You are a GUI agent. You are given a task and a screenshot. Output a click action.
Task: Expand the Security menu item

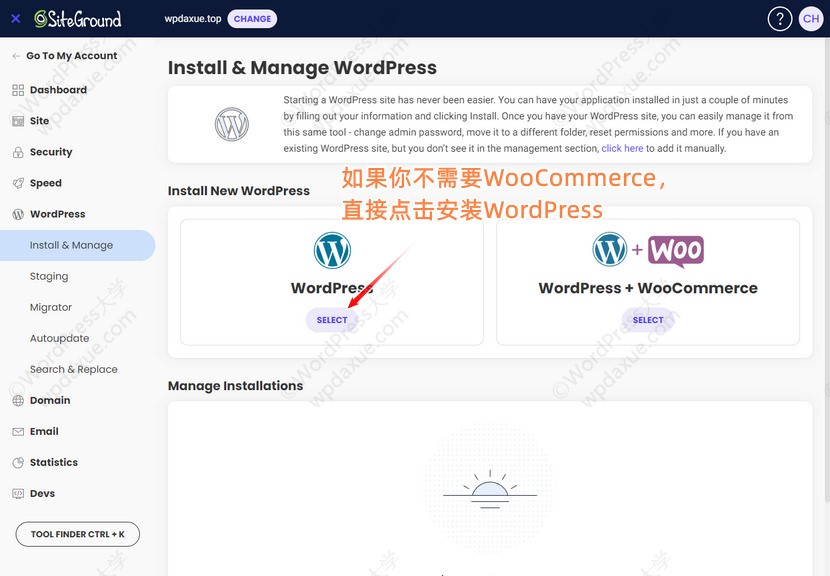51,152
